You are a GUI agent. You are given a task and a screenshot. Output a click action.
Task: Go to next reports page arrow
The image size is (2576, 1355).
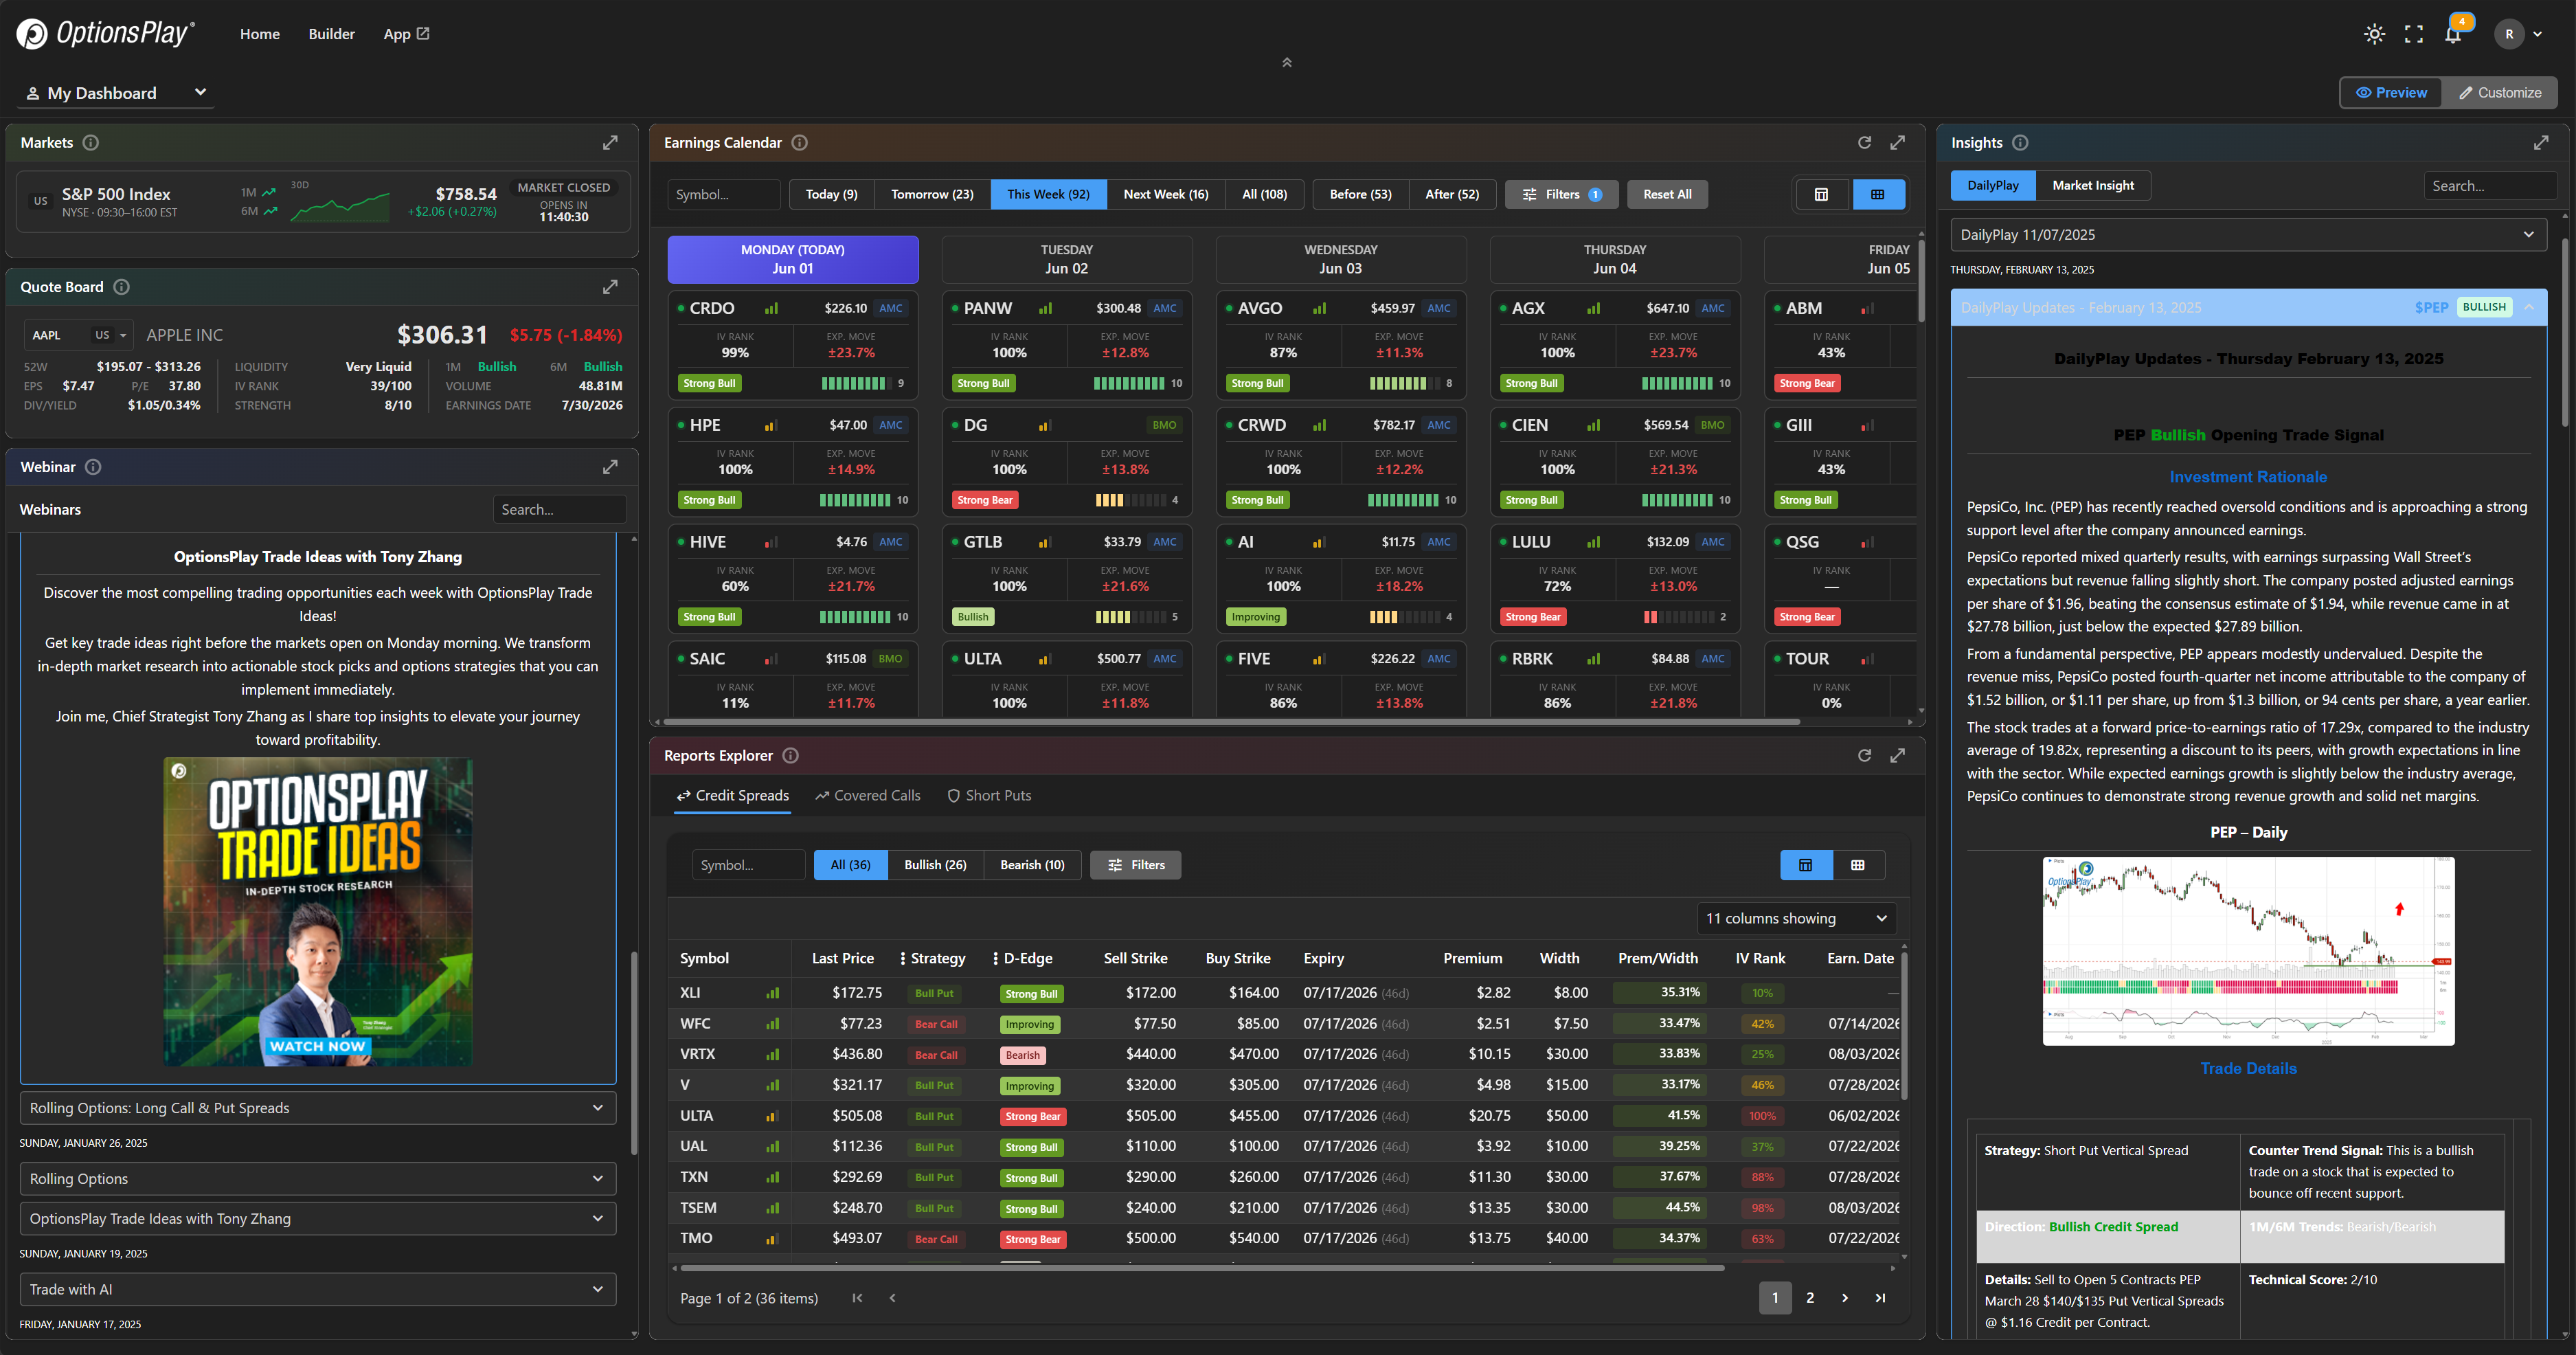(1845, 1298)
